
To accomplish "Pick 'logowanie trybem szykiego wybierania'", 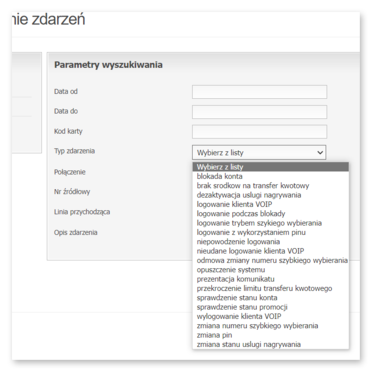I will click(x=271, y=223).
